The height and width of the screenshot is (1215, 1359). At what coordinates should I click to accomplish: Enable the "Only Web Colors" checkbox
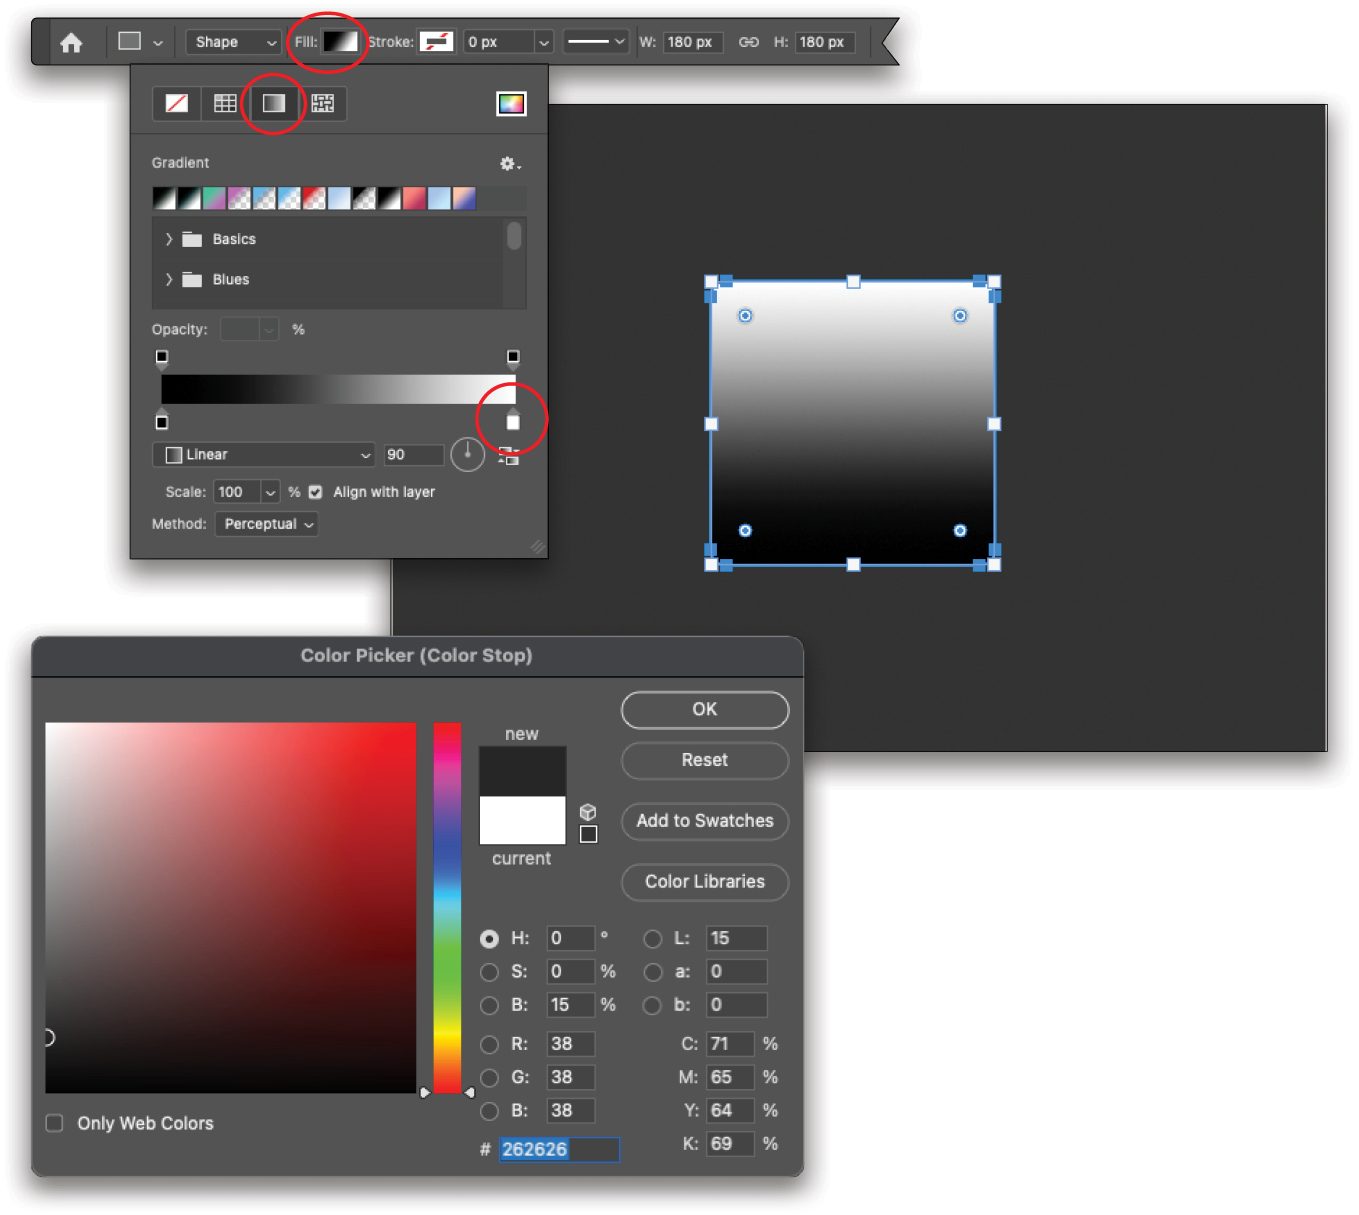tap(54, 1123)
